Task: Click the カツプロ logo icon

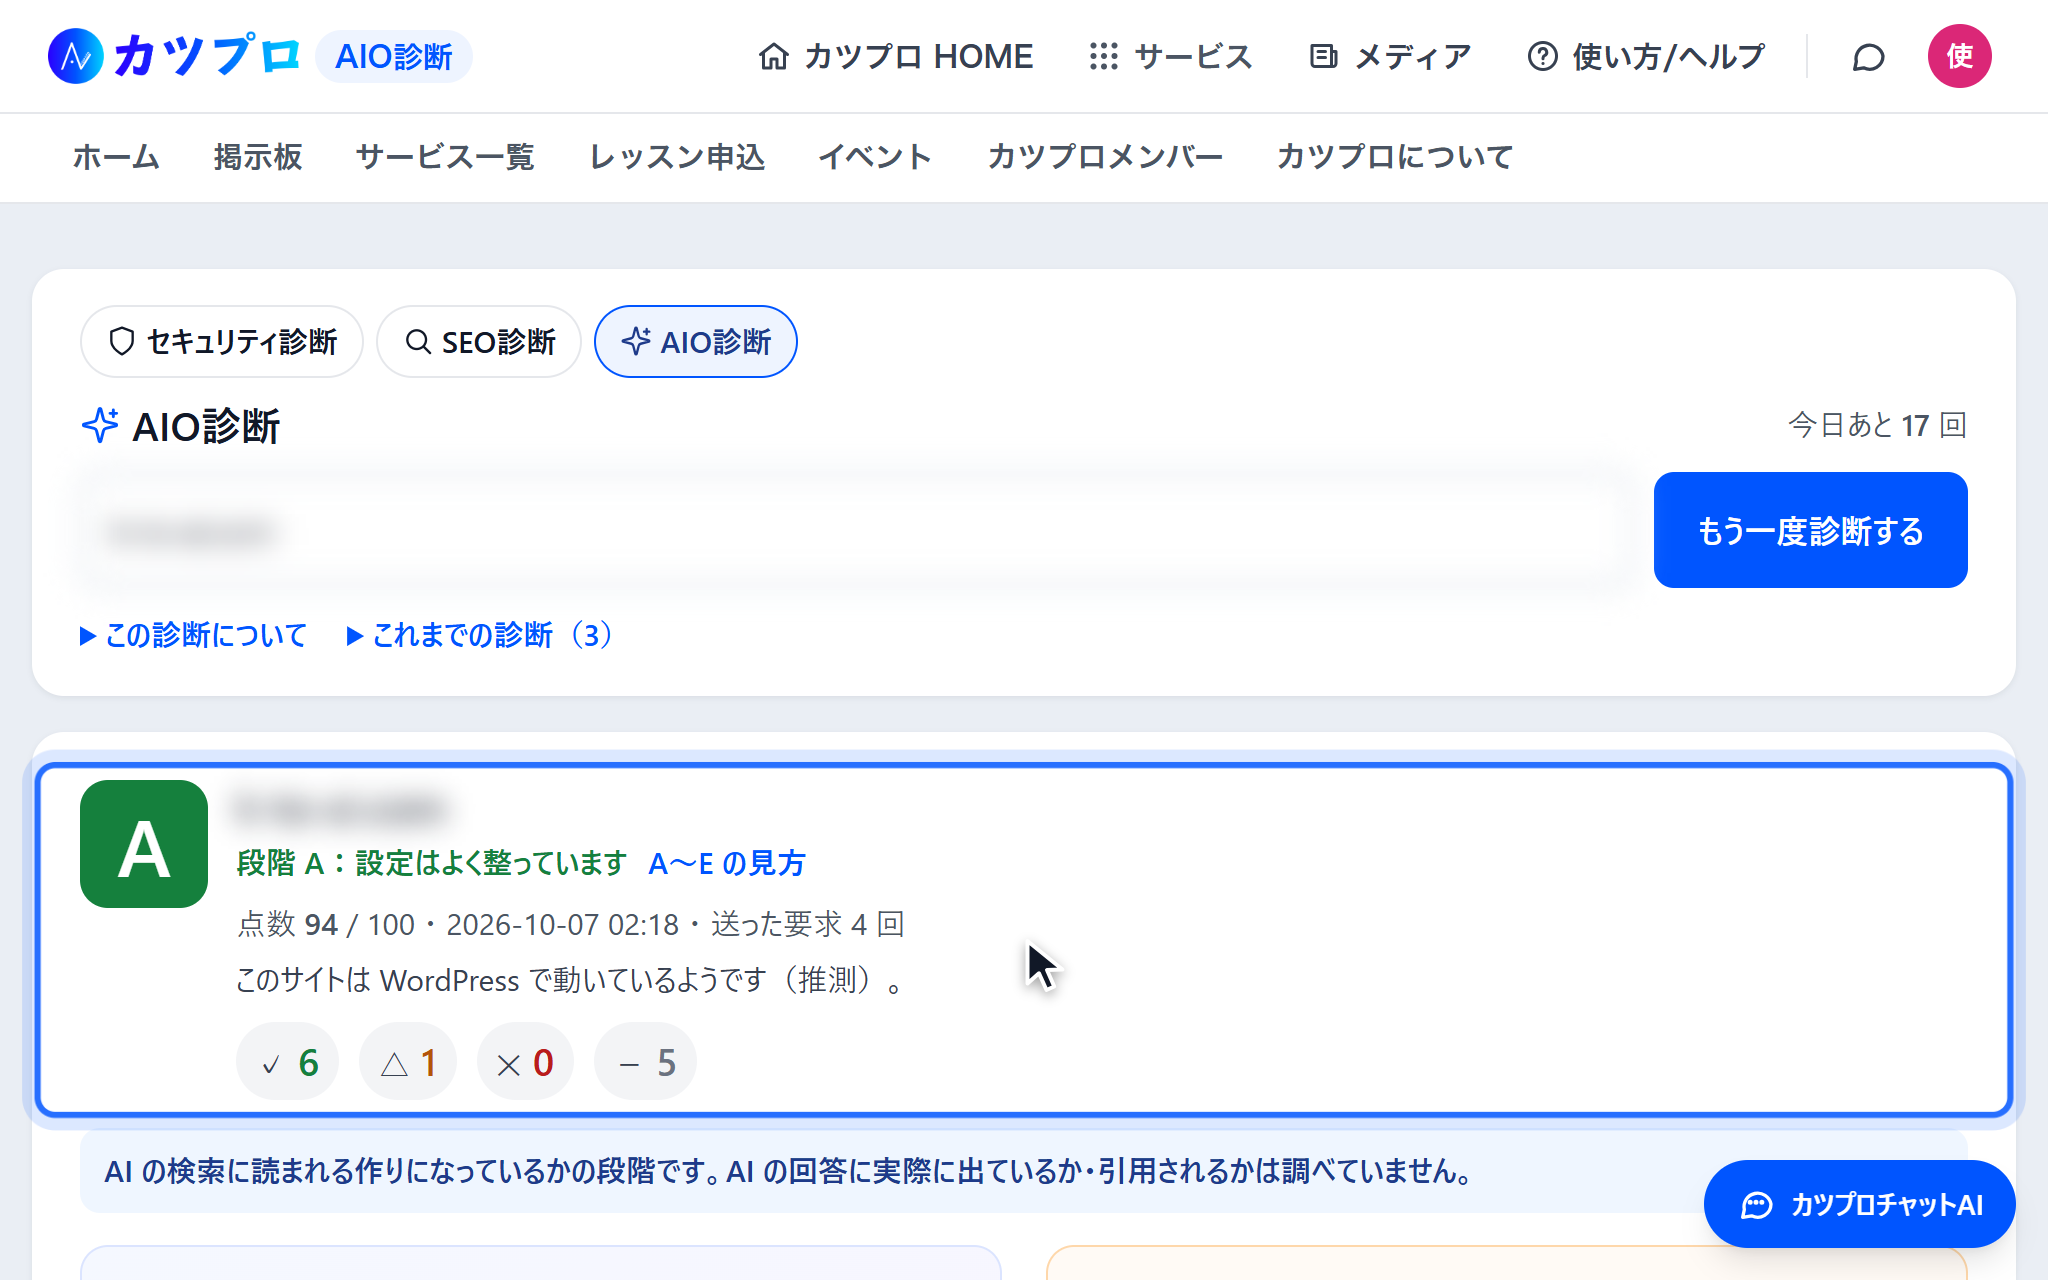Action: click(76, 56)
